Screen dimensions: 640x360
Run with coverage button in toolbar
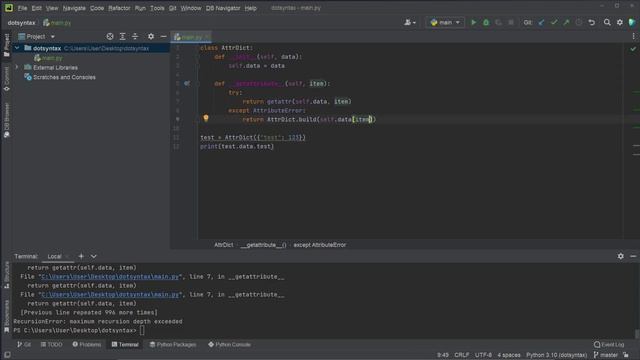tap(498, 22)
